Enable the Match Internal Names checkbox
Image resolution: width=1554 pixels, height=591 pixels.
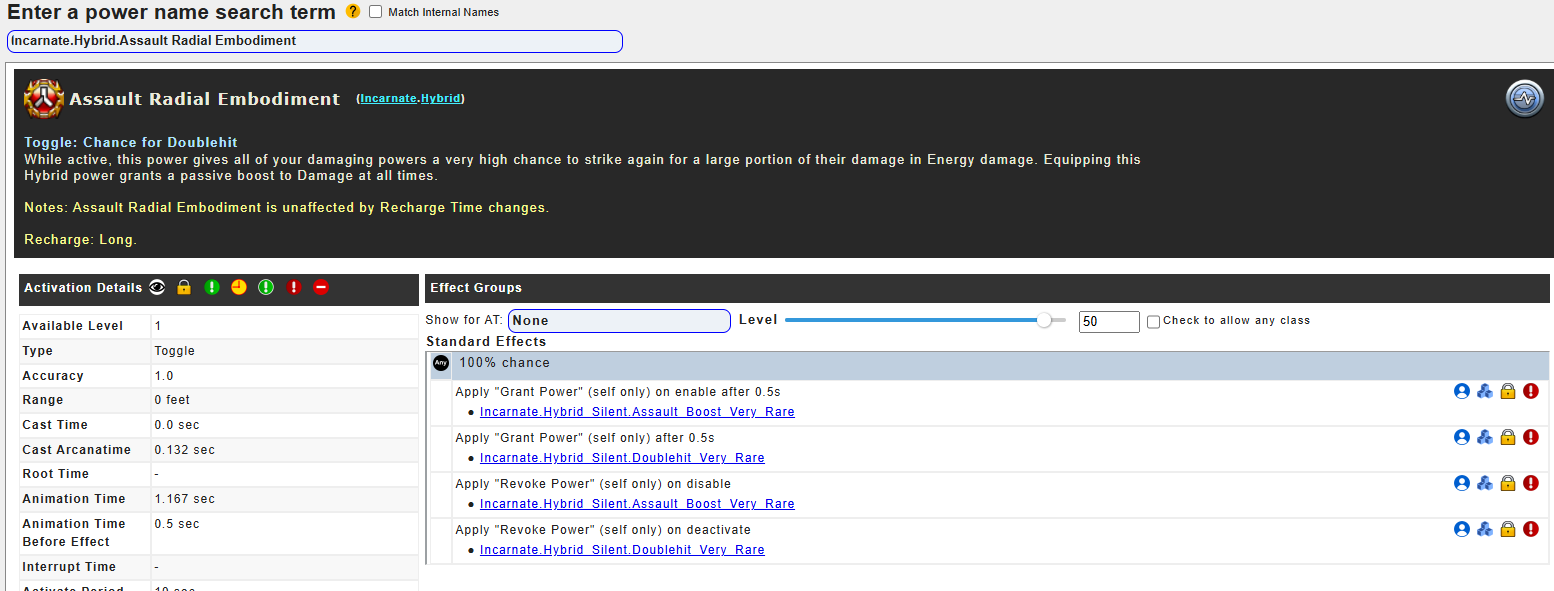(376, 12)
